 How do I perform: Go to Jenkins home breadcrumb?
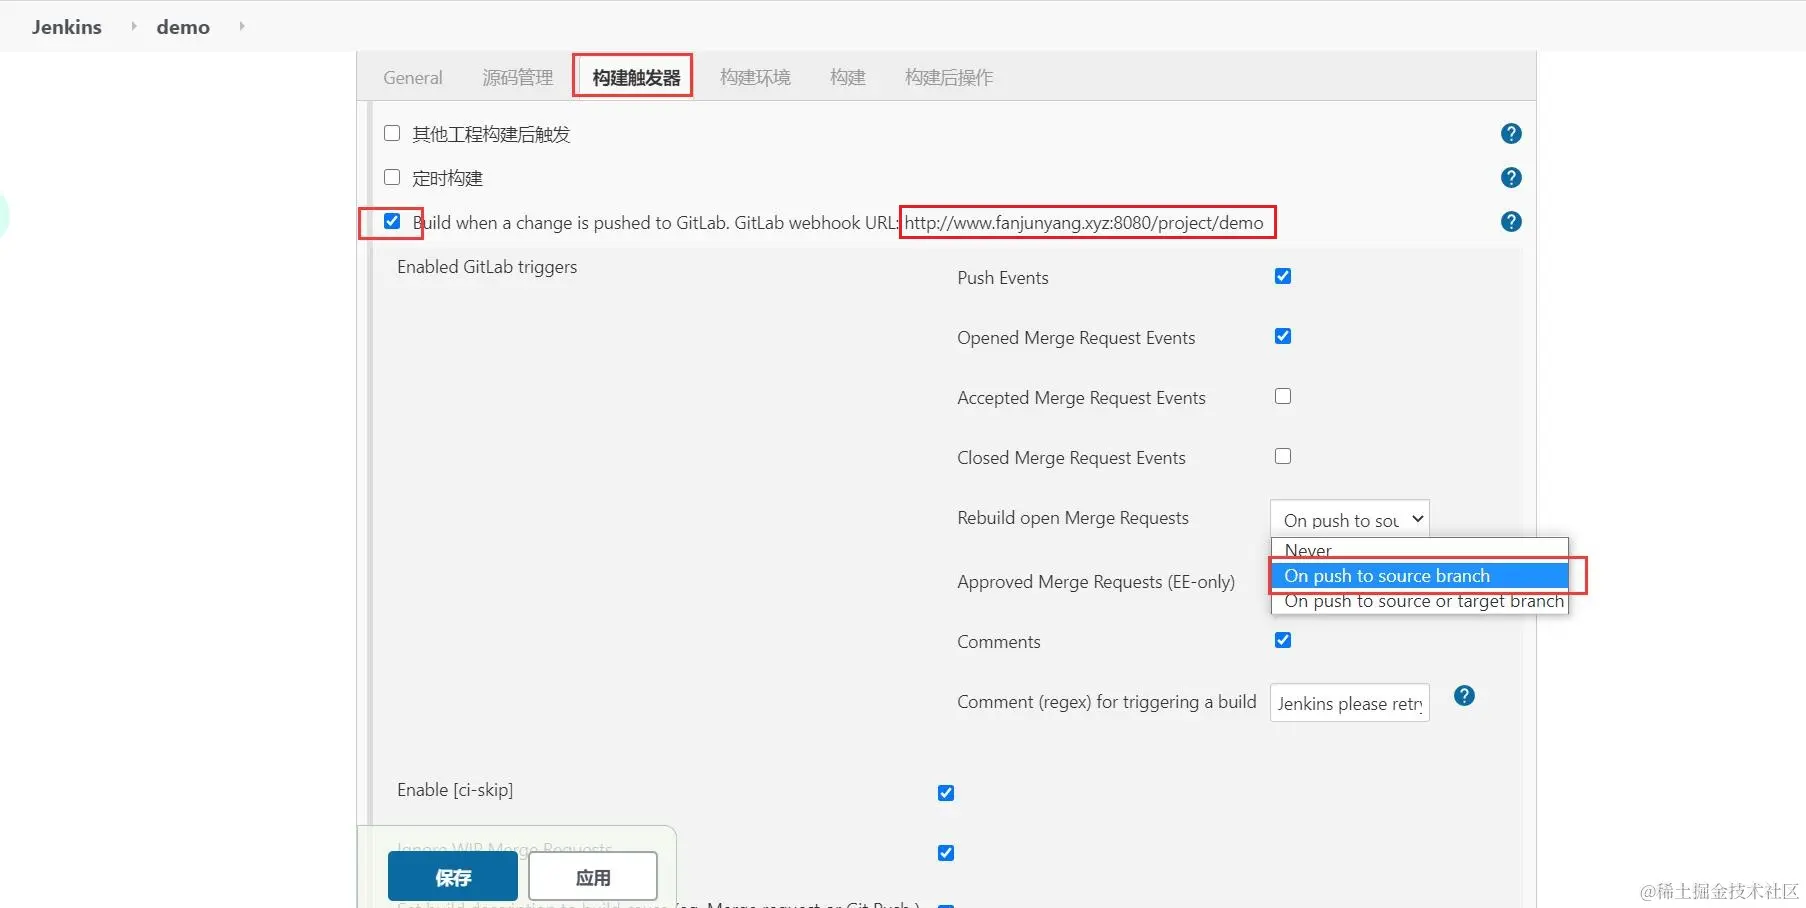pos(67,27)
